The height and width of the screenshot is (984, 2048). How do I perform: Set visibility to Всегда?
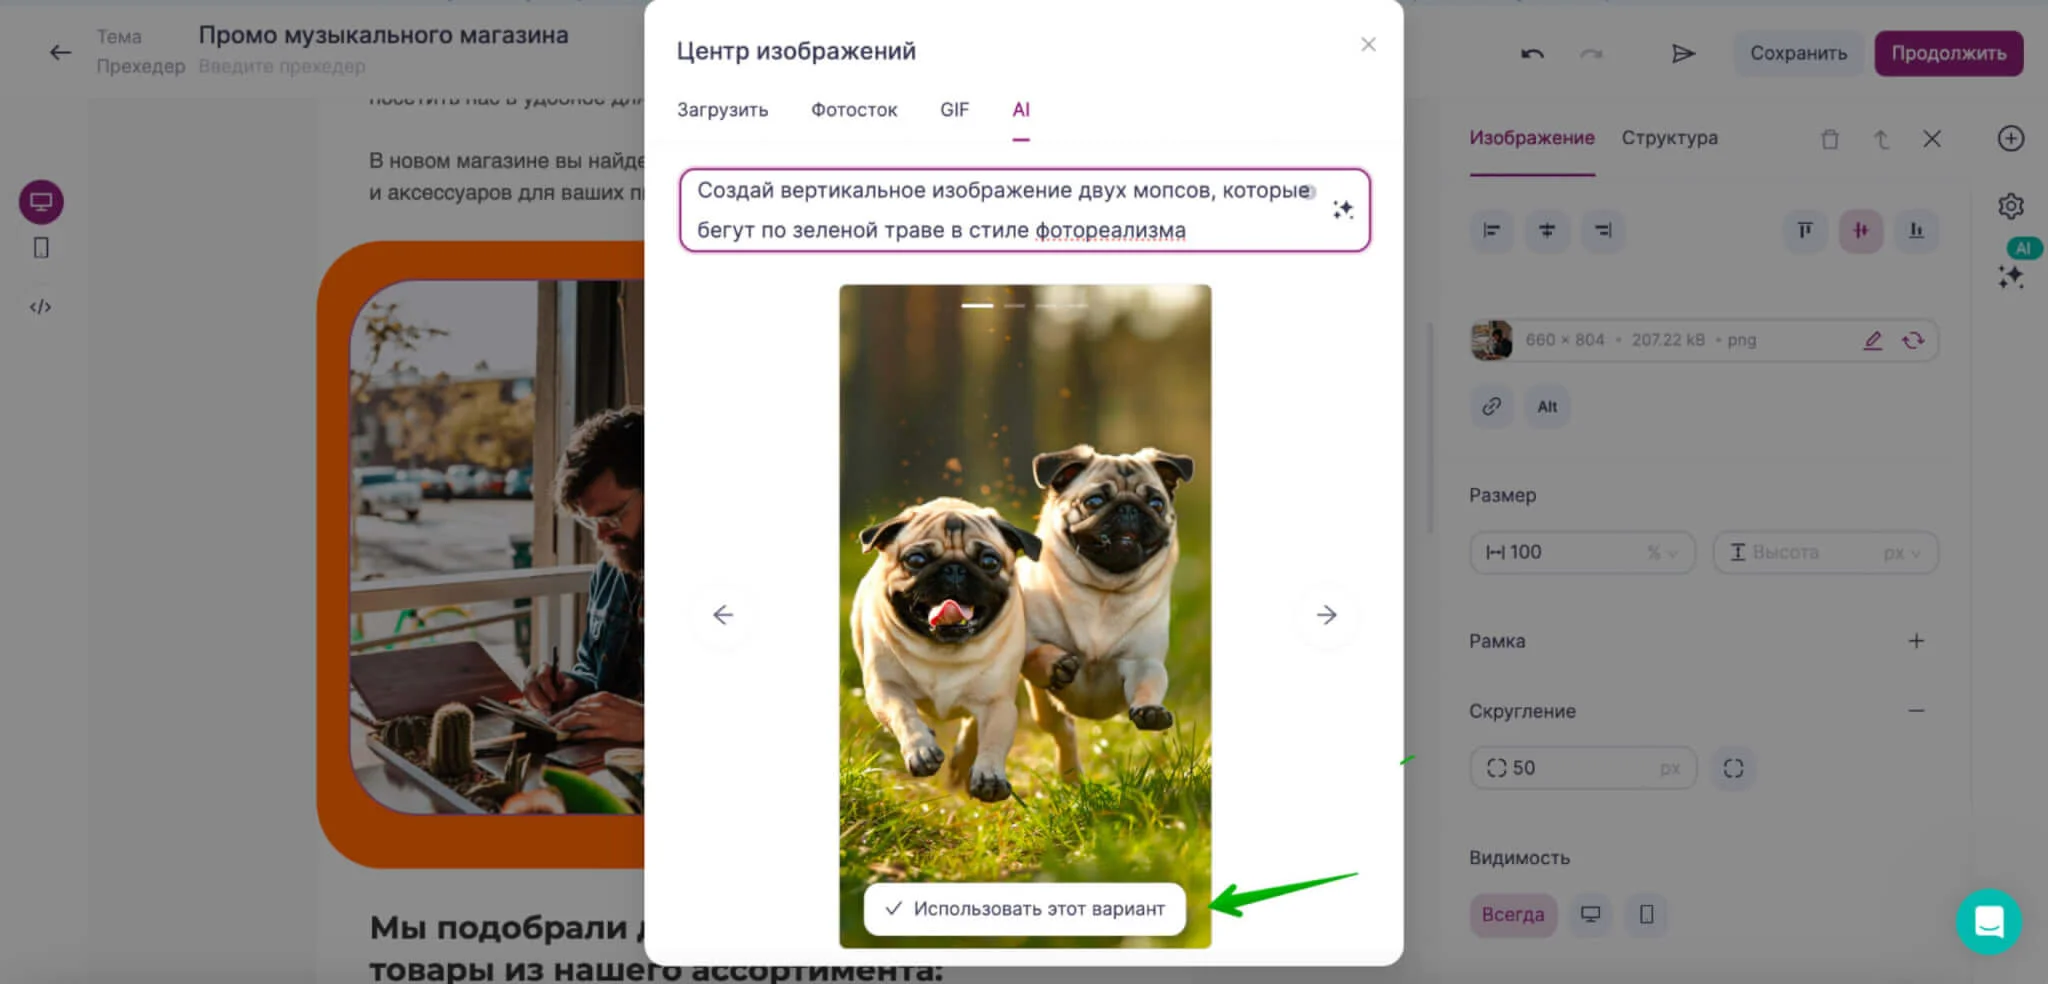(x=1513, y=915)
